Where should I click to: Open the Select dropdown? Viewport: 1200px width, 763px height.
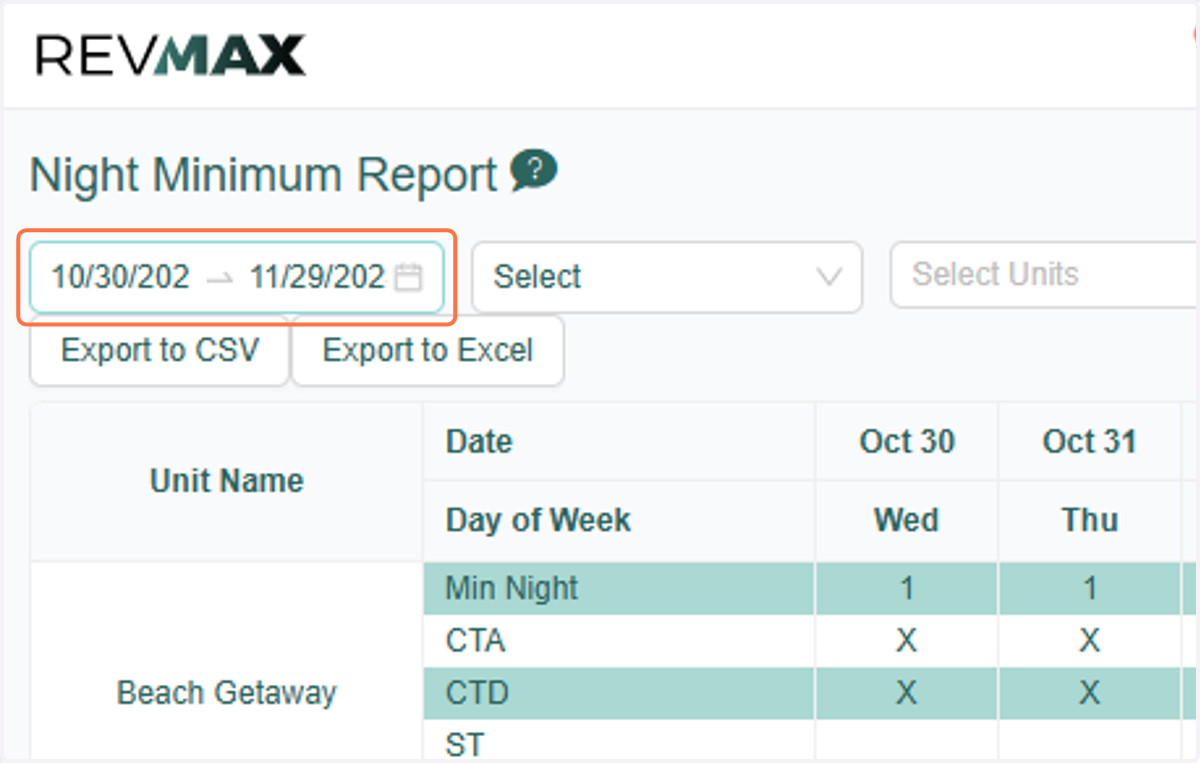click(x=667, y=277)
